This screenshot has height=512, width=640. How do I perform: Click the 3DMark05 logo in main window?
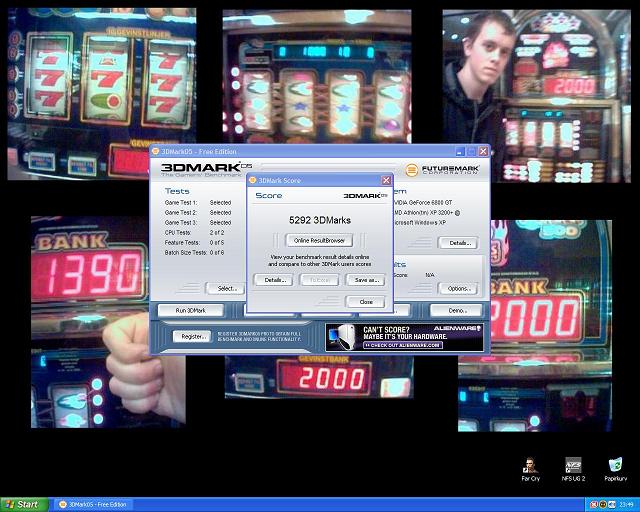(206, 169)
